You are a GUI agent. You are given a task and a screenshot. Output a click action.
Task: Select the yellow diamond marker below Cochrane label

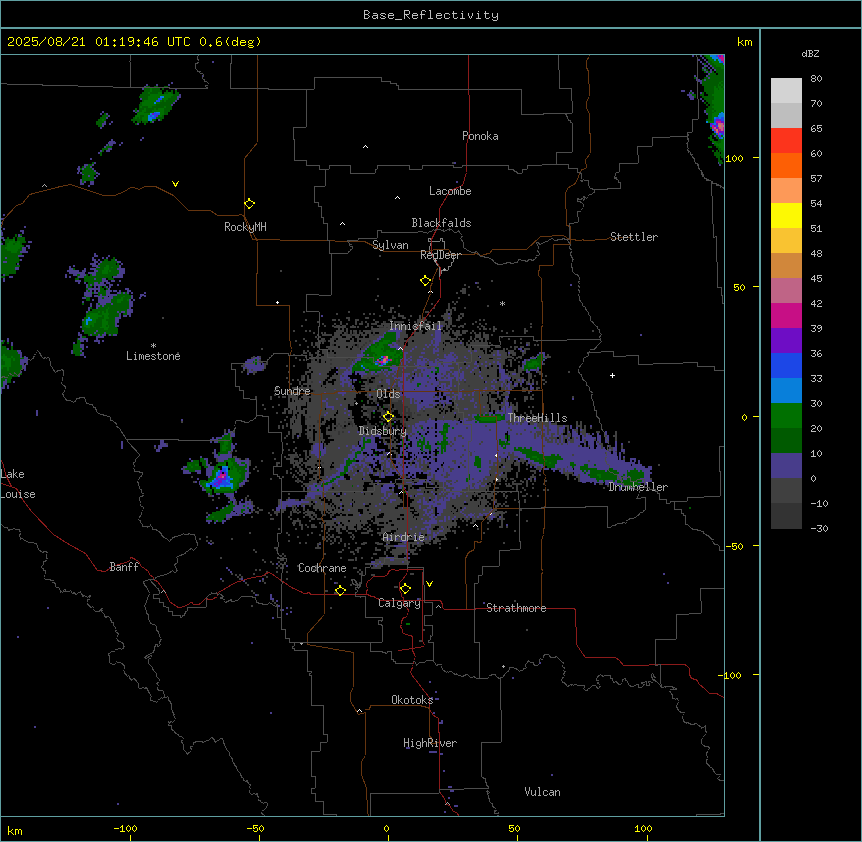pyautogui.click(x=340, y=590)
